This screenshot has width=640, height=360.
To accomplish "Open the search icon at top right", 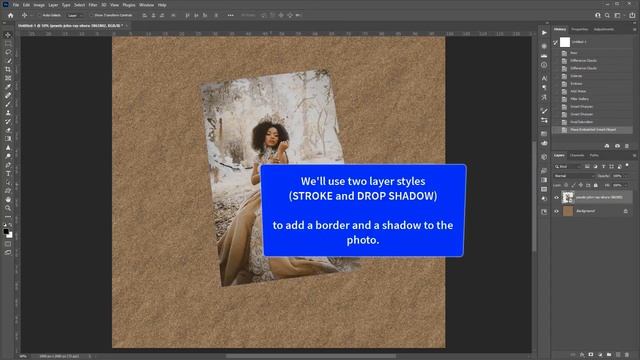I will pyautogui.click(x=607, y=15).
